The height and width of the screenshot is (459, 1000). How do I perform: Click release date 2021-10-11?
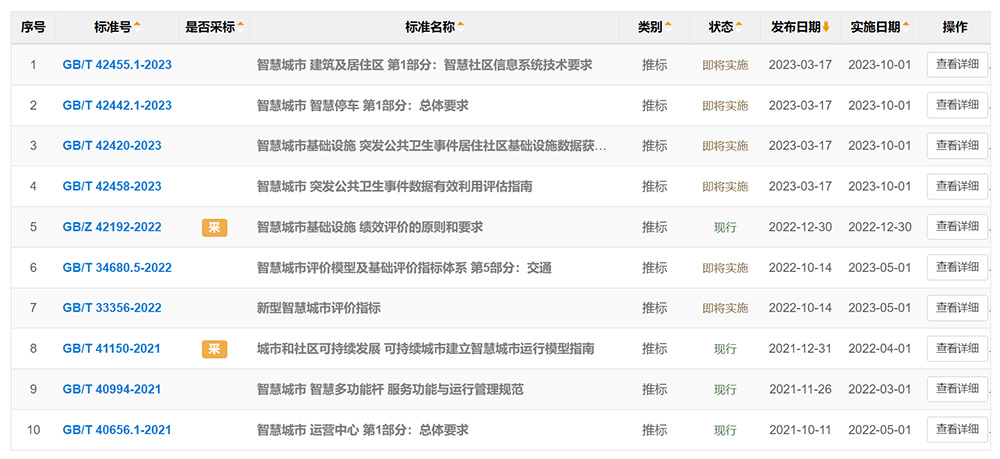[800, 430]
